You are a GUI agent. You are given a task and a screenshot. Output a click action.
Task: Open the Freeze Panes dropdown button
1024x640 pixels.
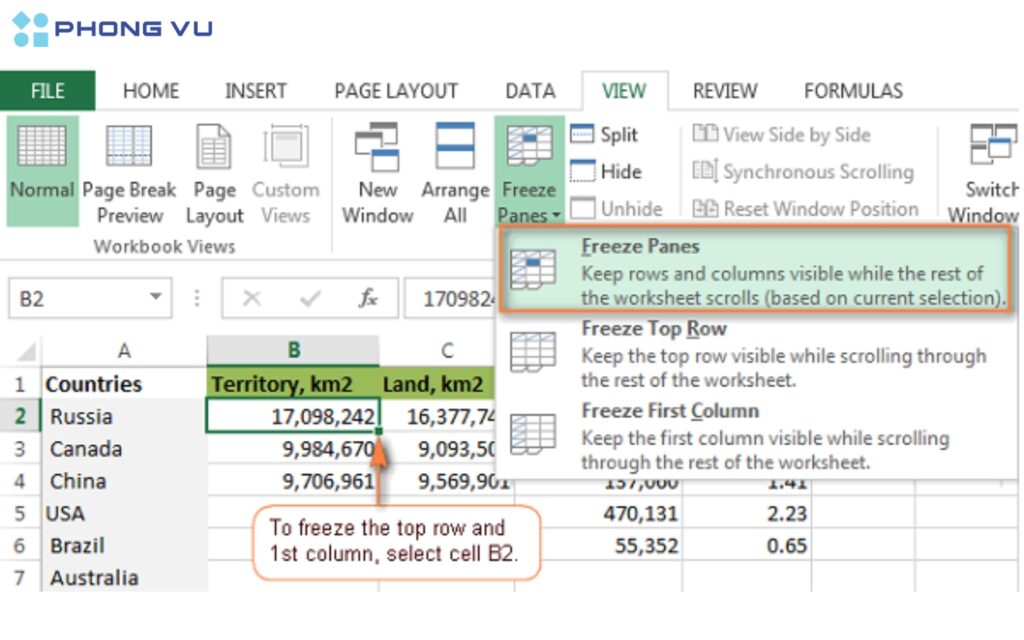(529, 170)
